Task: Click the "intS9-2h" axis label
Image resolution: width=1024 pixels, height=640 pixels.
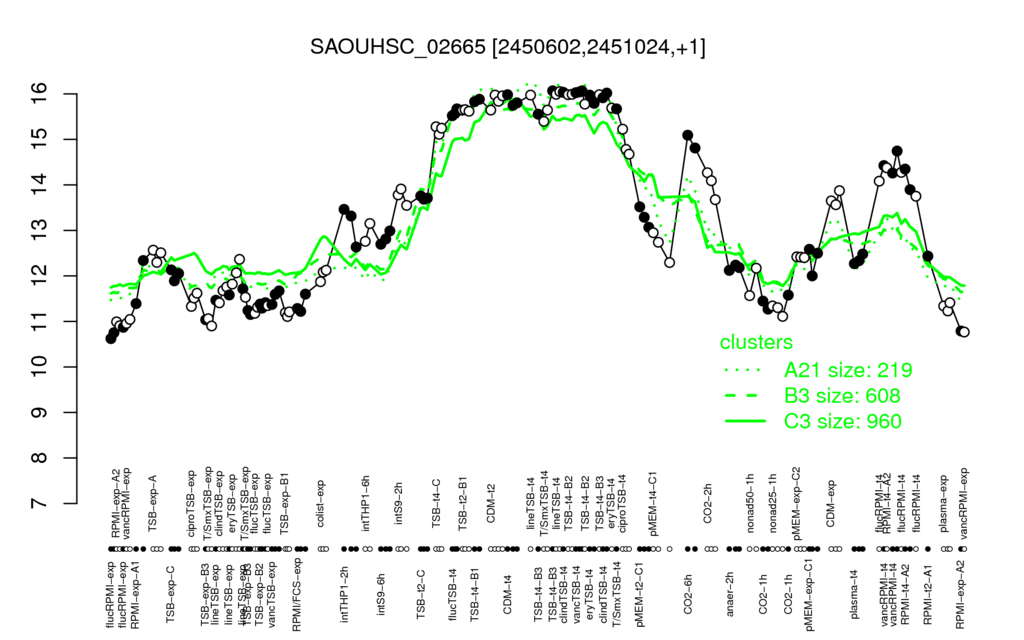Action: coord(398,504)
